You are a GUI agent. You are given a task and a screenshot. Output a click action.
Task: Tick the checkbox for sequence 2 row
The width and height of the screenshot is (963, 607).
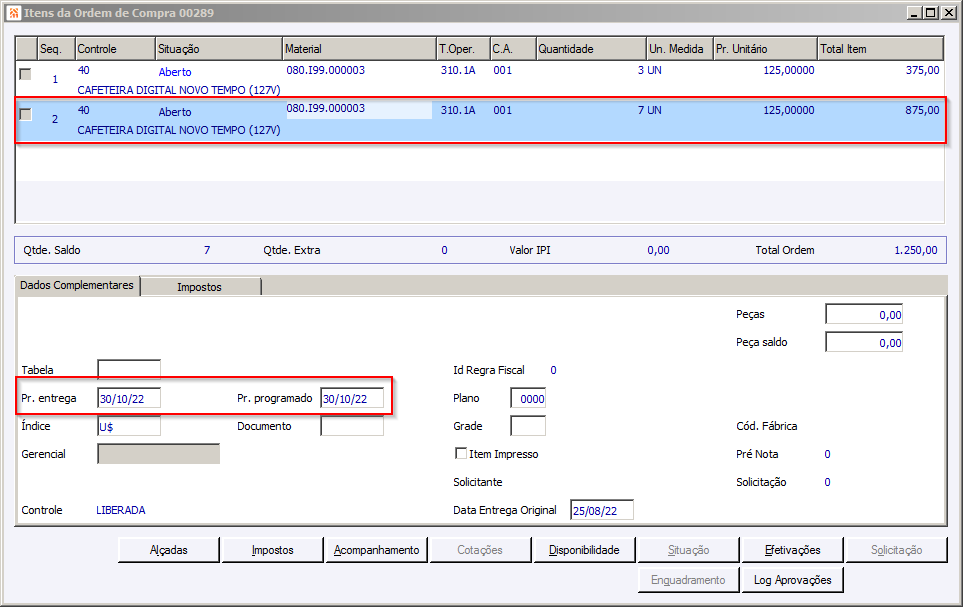click(x=25, y=114)
